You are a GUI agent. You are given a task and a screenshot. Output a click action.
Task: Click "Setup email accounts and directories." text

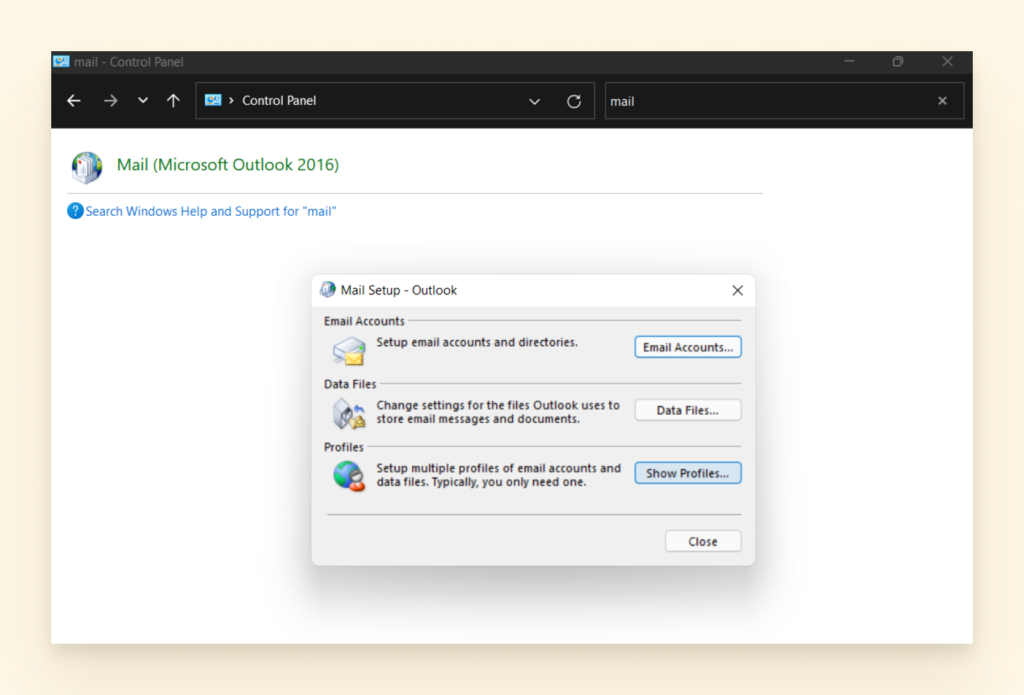click(x=477, y=342)
